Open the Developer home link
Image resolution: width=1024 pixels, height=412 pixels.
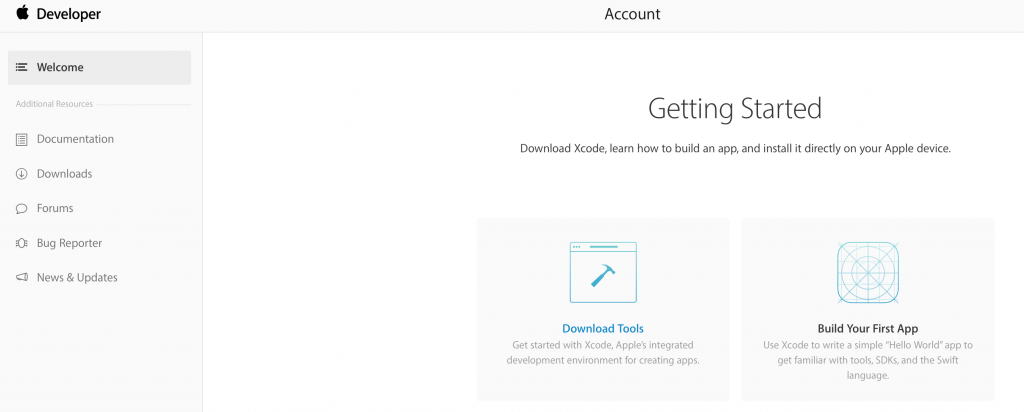[69, 14]
